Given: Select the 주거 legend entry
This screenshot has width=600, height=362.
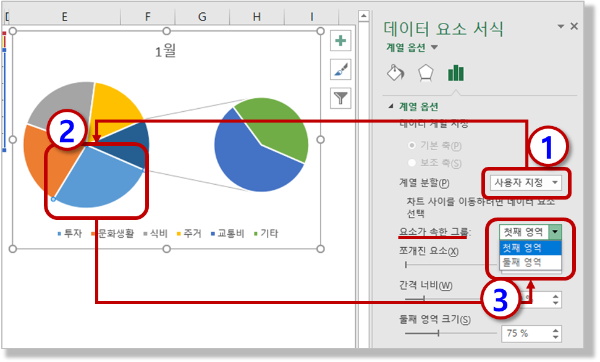Looking at the screenshot, I should point(189,233).
